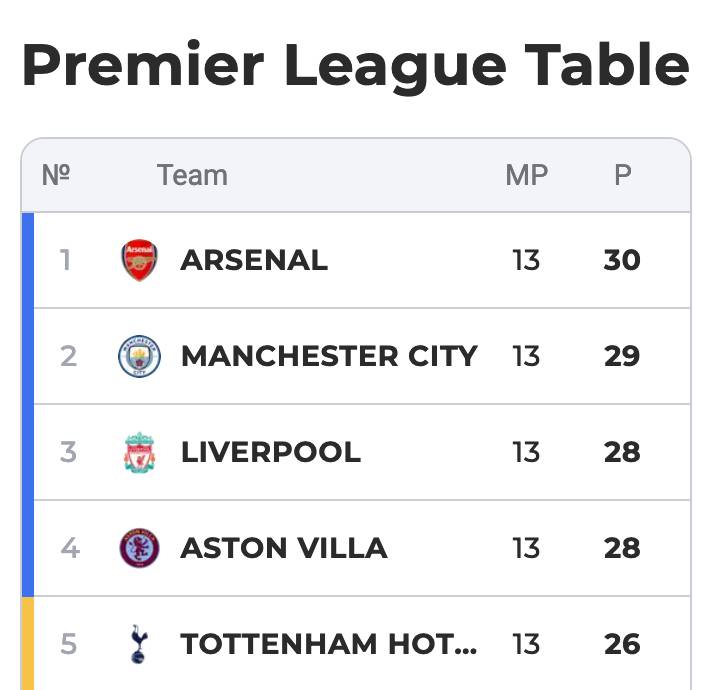
Task: Open the LIVERPOOL team link
Action: point(270,452)
